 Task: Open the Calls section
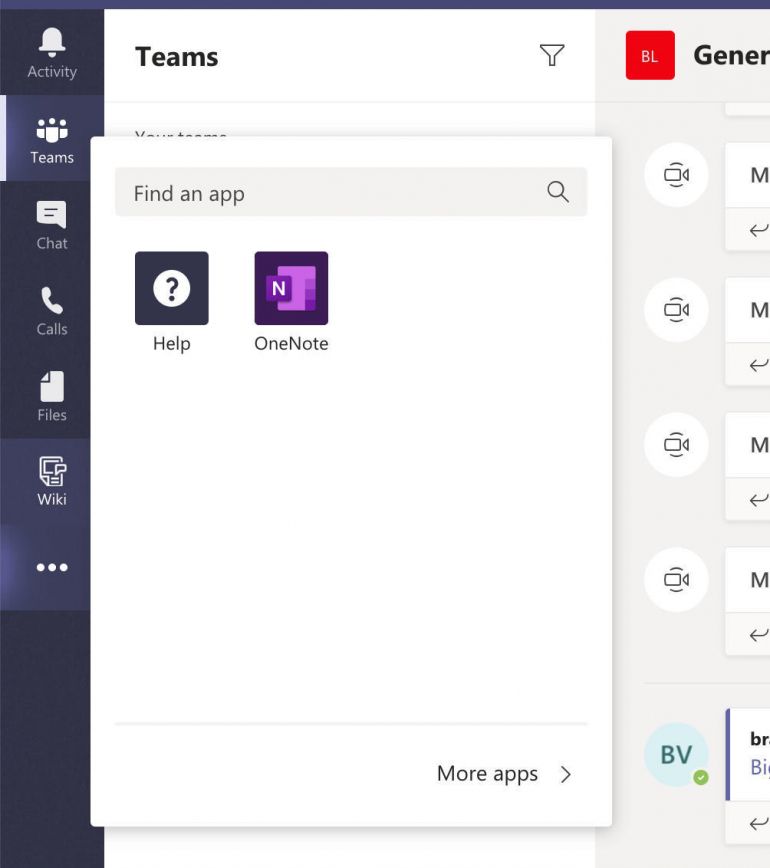pos(51,310)
